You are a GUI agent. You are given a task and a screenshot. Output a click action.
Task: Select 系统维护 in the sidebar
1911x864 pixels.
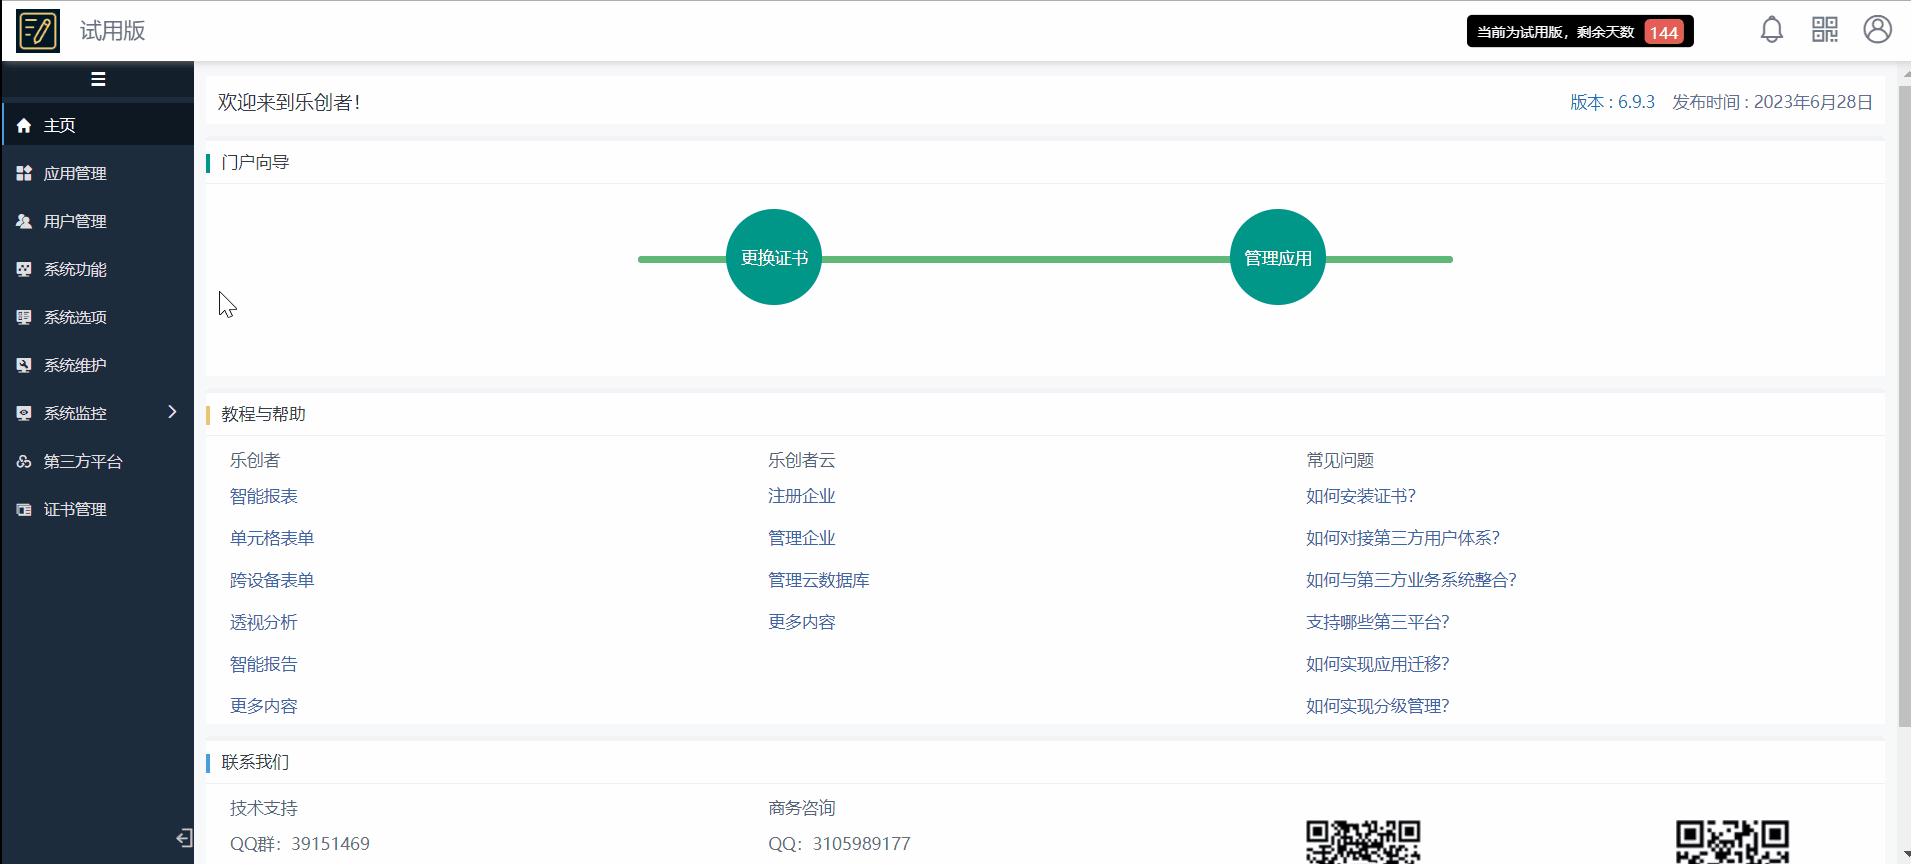pos(75,365)
